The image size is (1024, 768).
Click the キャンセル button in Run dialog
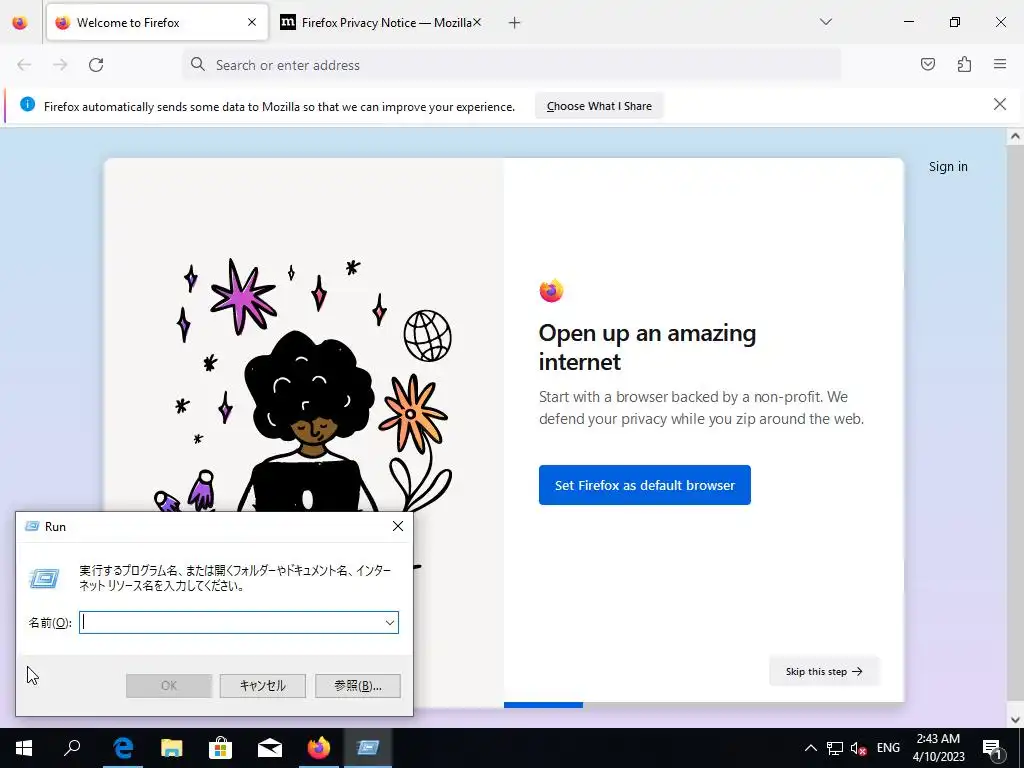tap(263, 686)
